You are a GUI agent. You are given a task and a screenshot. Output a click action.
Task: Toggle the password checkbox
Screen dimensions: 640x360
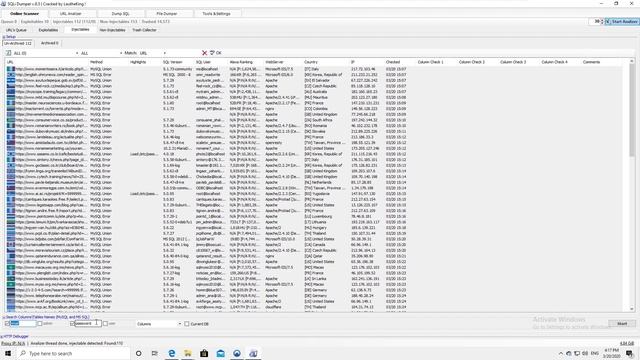72,324
